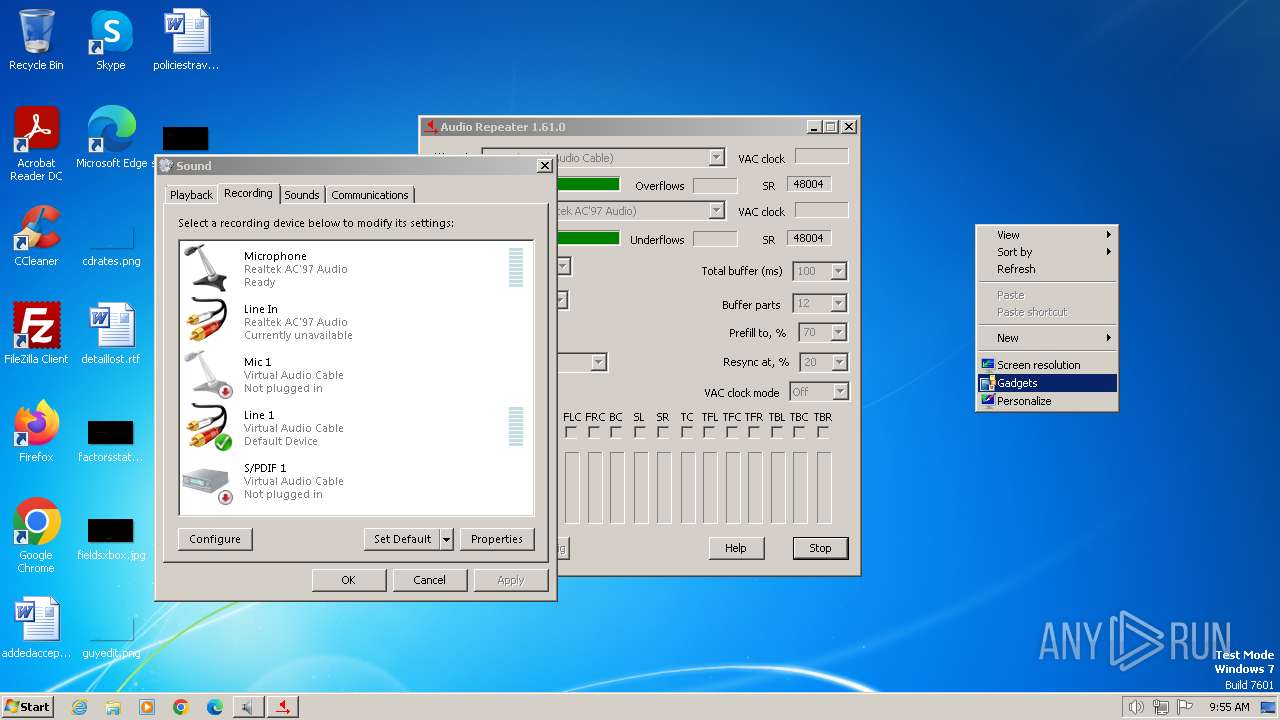Toggle the TFC channel checkbox
The height and width of the screenshot is (720, 1280).
(731, 433)
